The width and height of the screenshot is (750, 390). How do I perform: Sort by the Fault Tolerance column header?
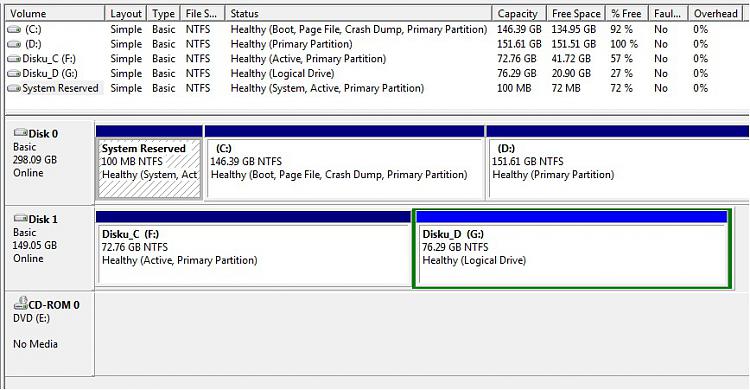(x=668, y=13)
